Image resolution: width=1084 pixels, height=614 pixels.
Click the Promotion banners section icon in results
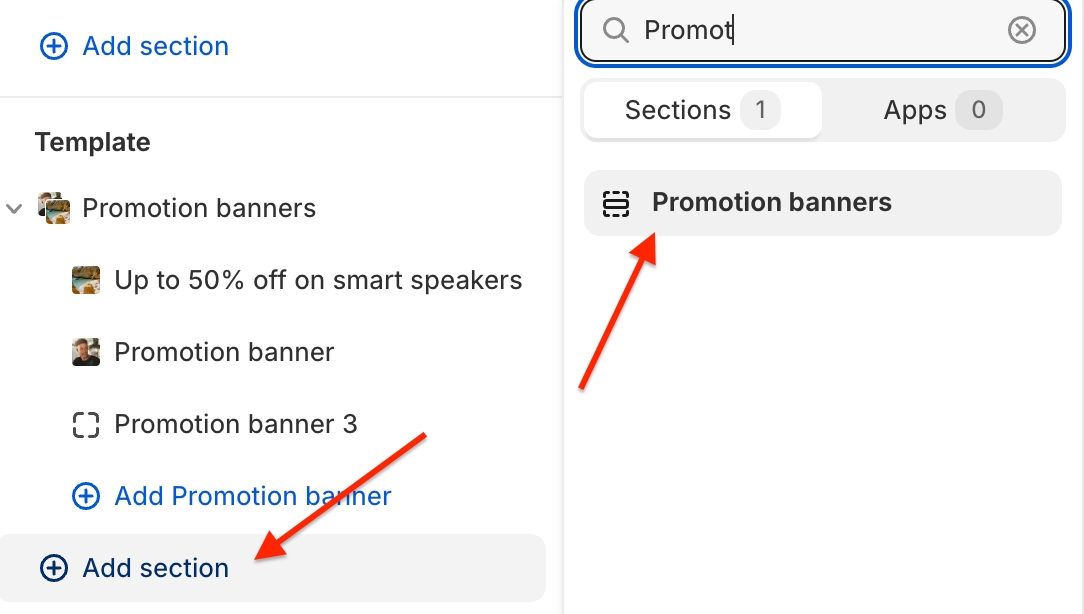point(616,203)
